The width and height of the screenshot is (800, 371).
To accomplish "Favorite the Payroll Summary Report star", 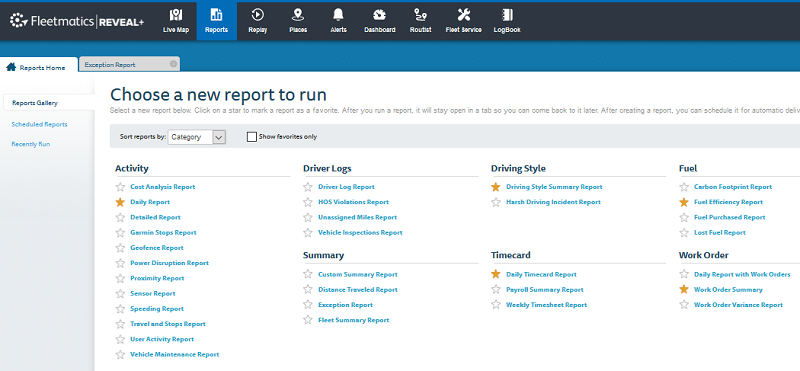I will coord(495,289).
